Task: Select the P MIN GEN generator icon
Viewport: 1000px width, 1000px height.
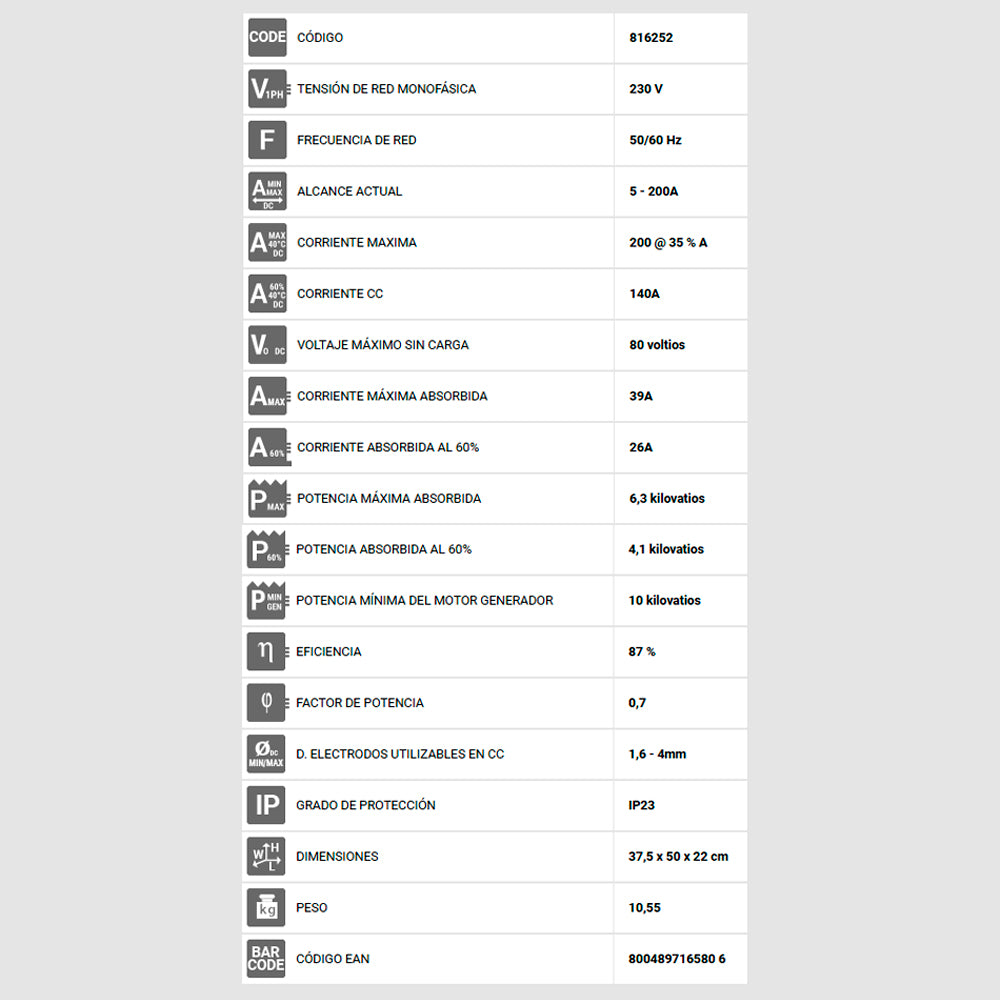Action: click(268, 600)
